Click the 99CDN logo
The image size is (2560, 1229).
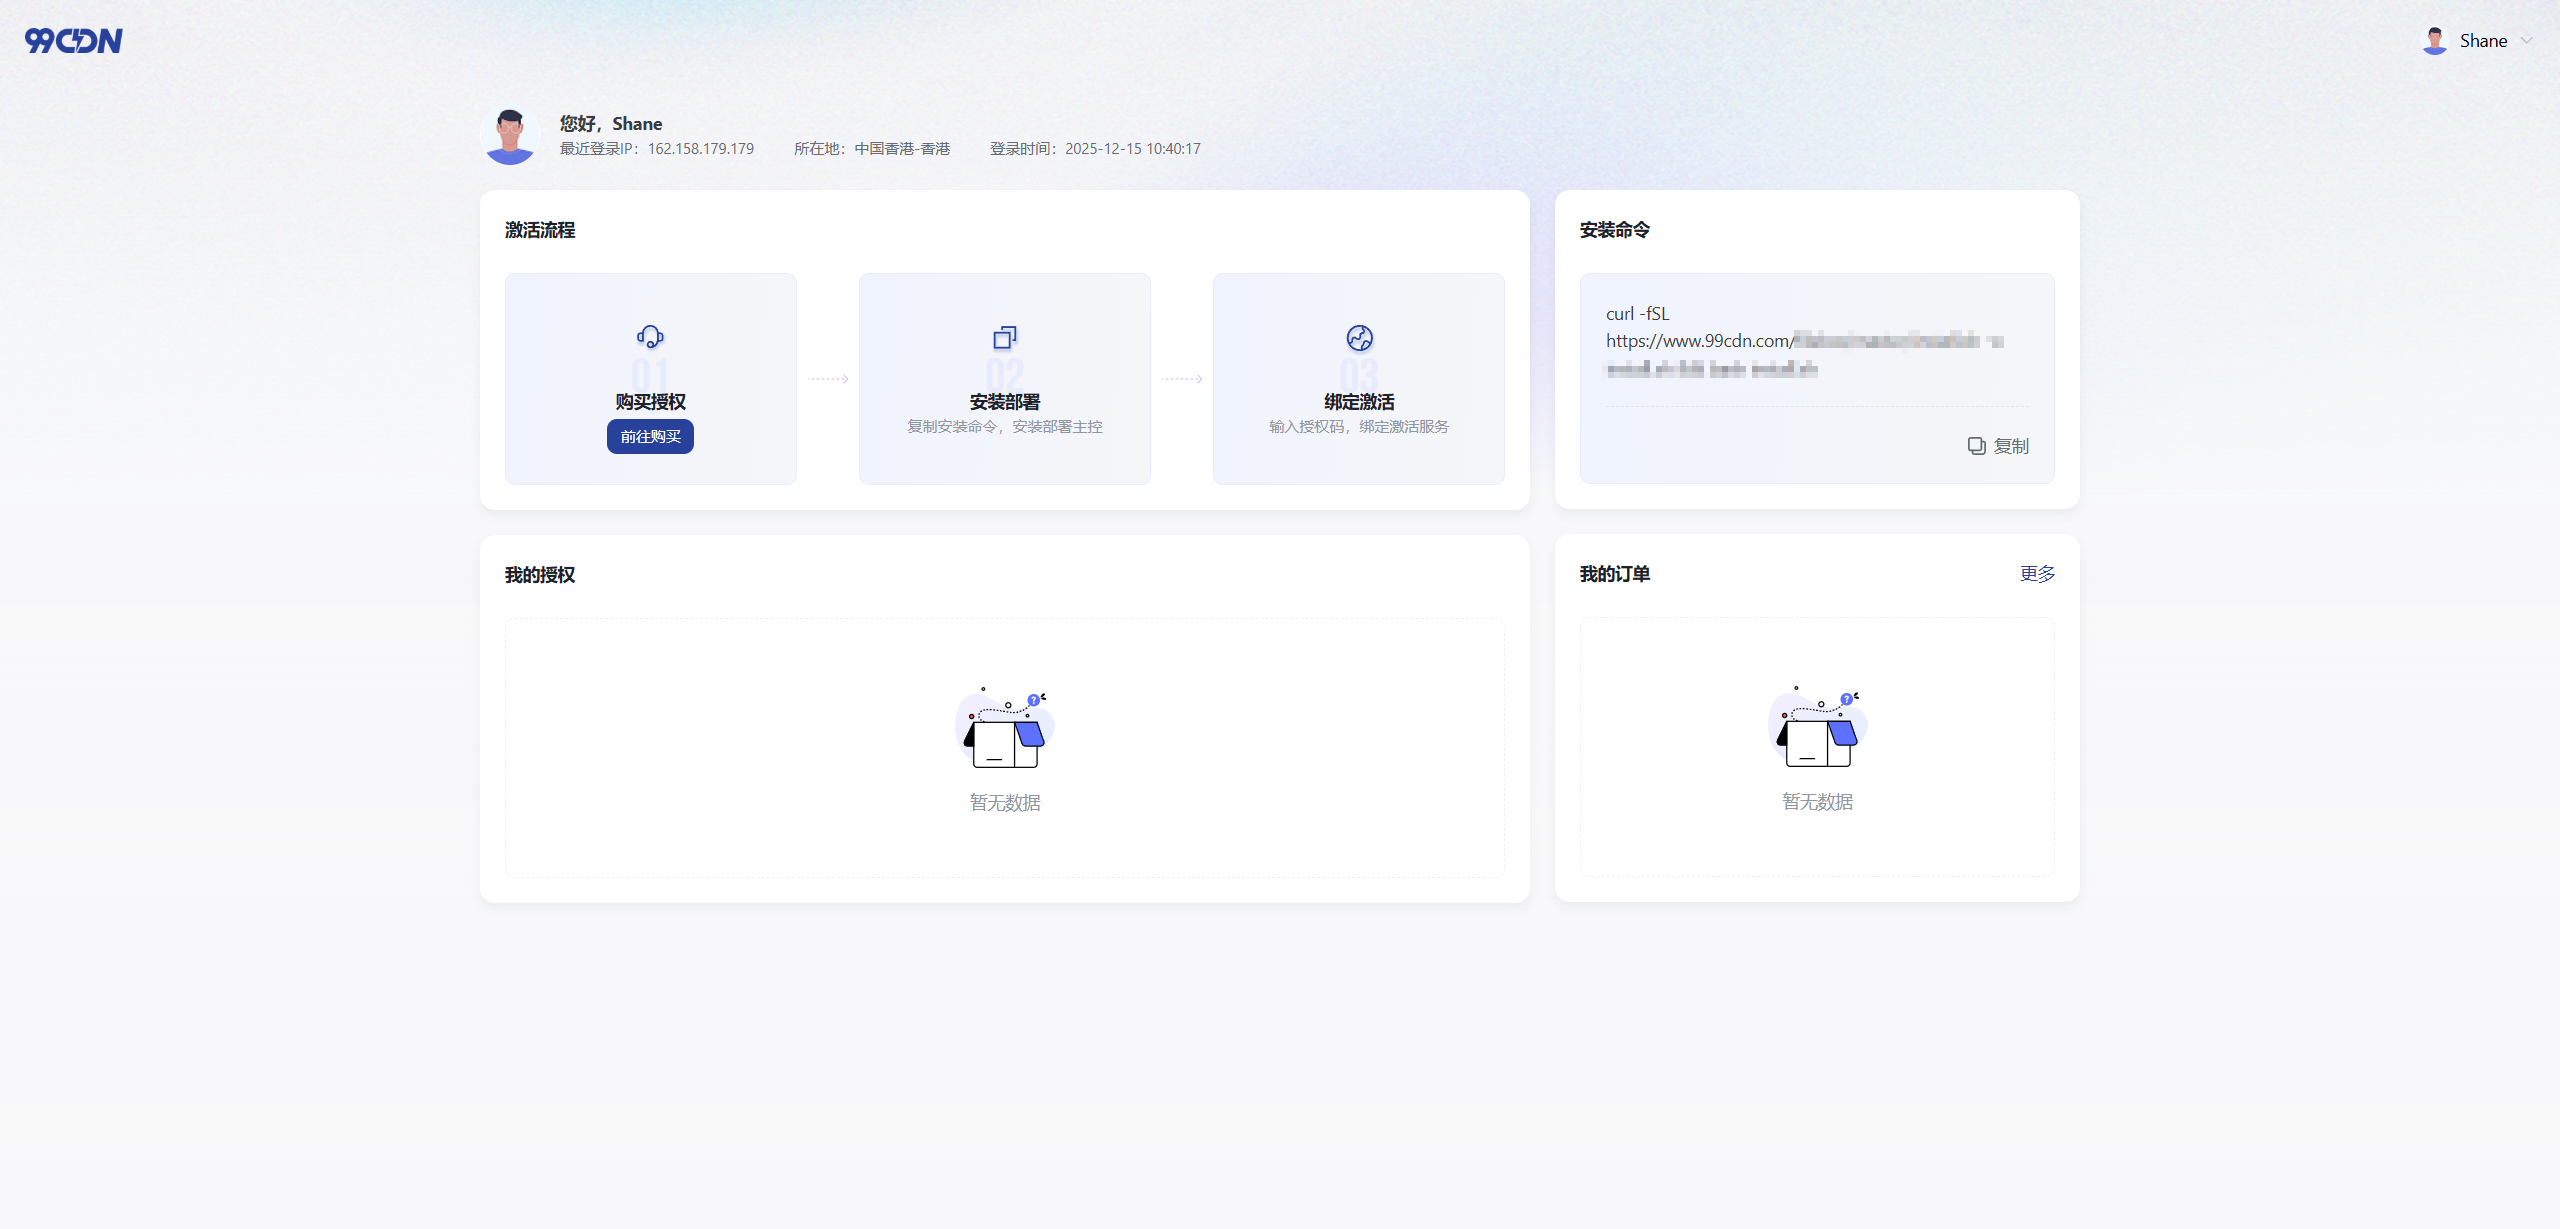[73, 41]
